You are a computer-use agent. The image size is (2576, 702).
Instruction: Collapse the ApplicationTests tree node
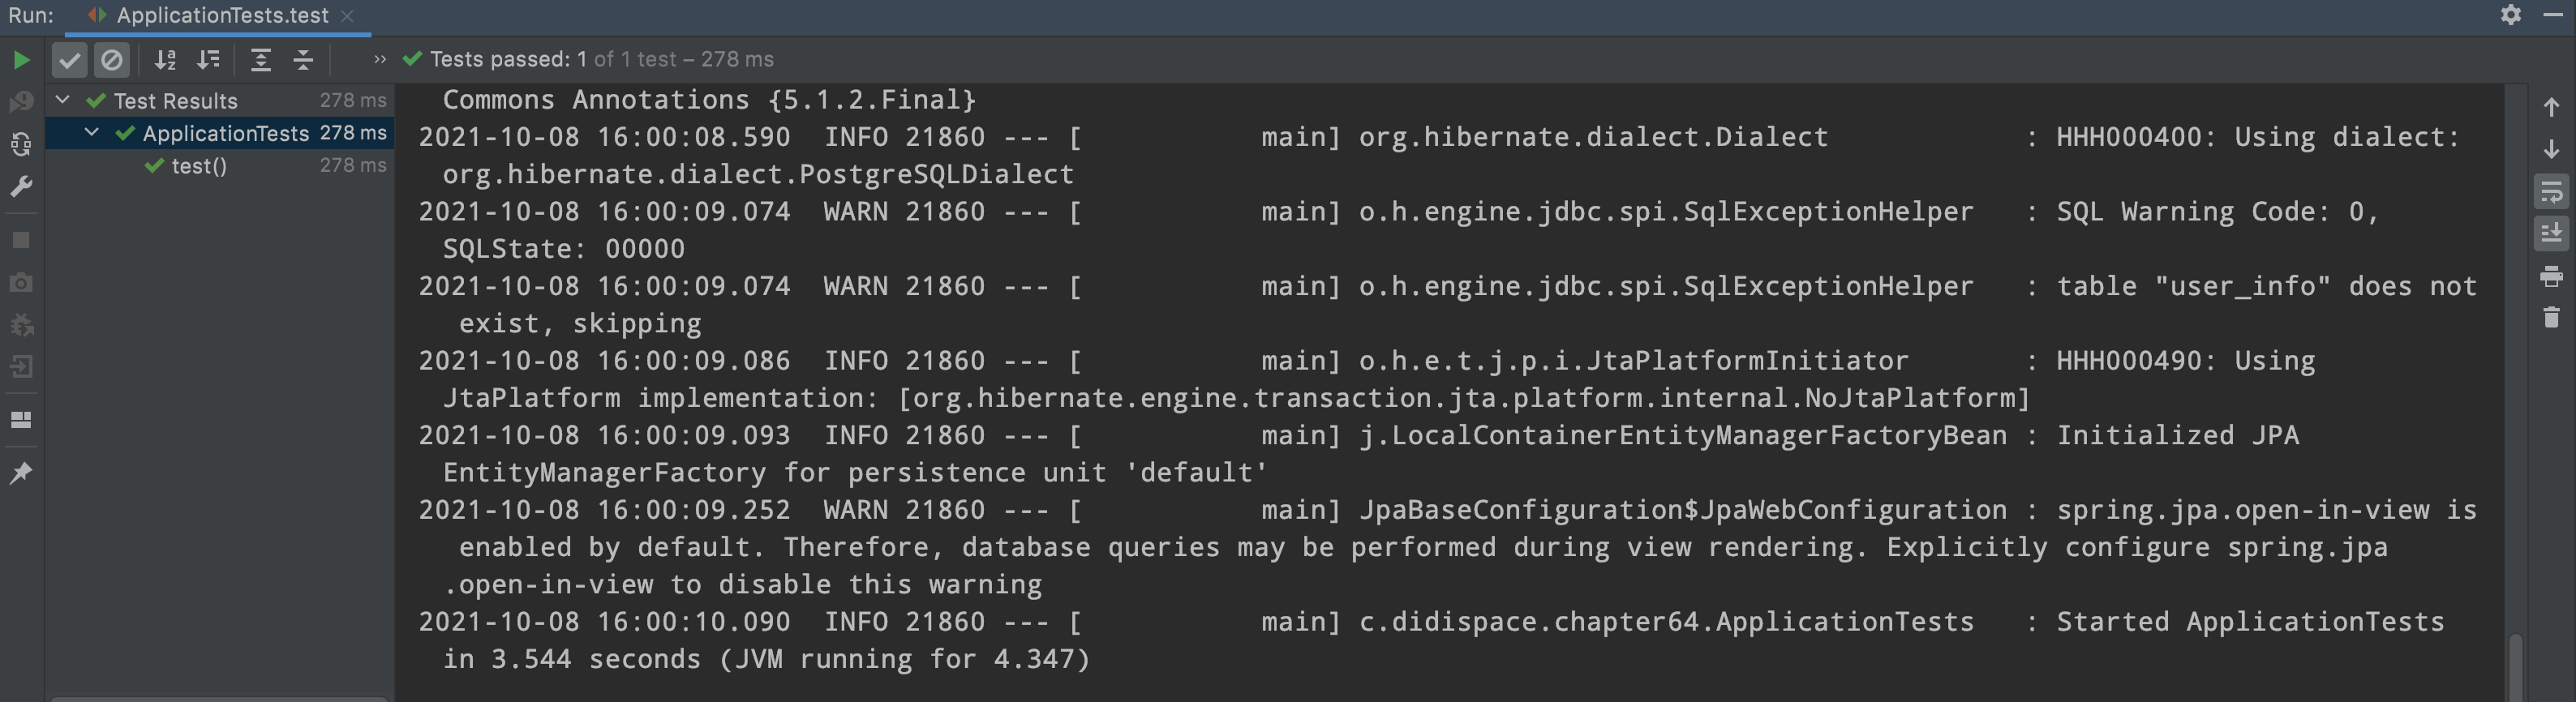pyautogui.click(x=92, y=132)
